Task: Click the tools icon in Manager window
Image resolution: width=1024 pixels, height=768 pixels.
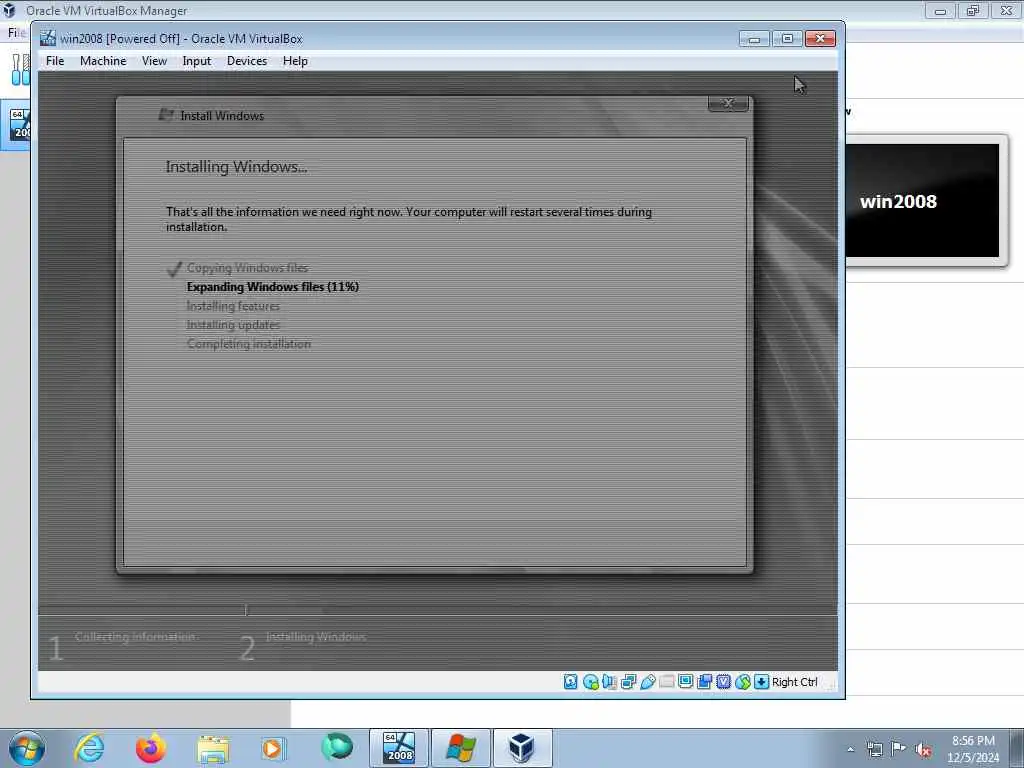Action: pos(20,69)
